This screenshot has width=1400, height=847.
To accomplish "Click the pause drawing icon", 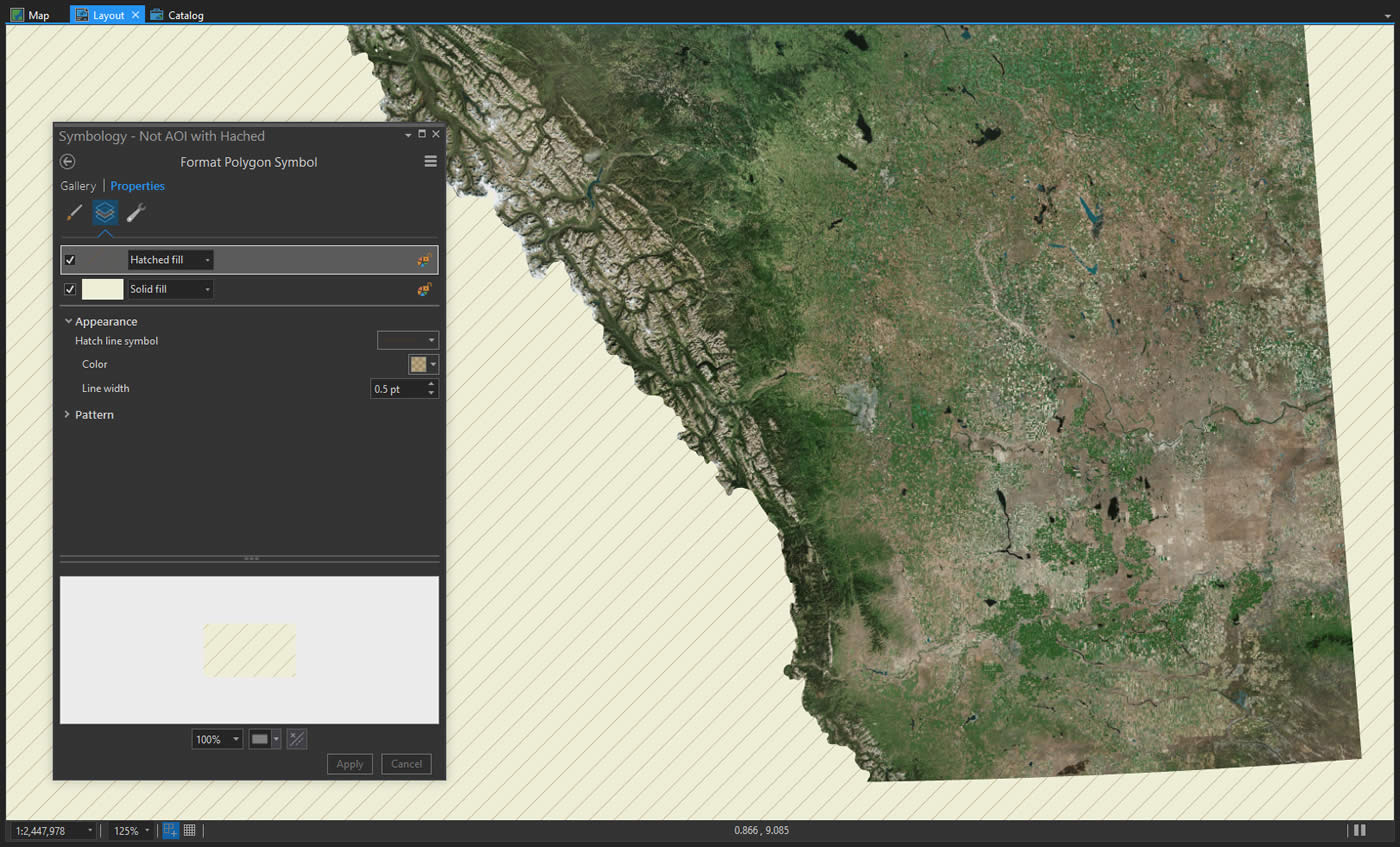I will click(x=1359, y=830).
